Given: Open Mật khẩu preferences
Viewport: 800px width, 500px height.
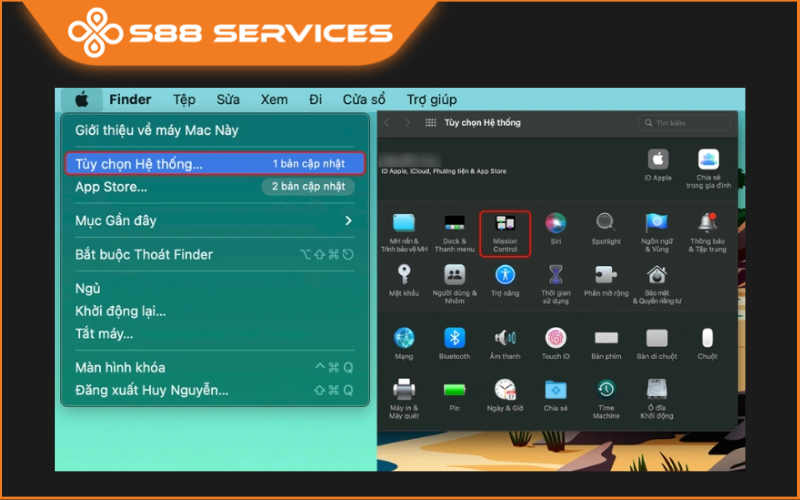Looking at the screenshot, I should click(x=404, y=281).
